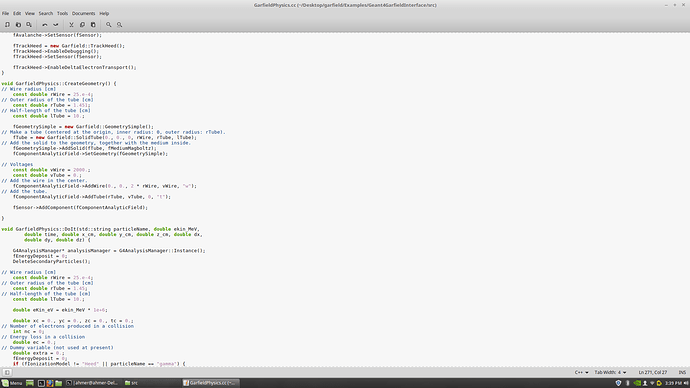Open the Linux Mint Menu
The height and width of the screenshot is (388, 690).
point(12,383)
